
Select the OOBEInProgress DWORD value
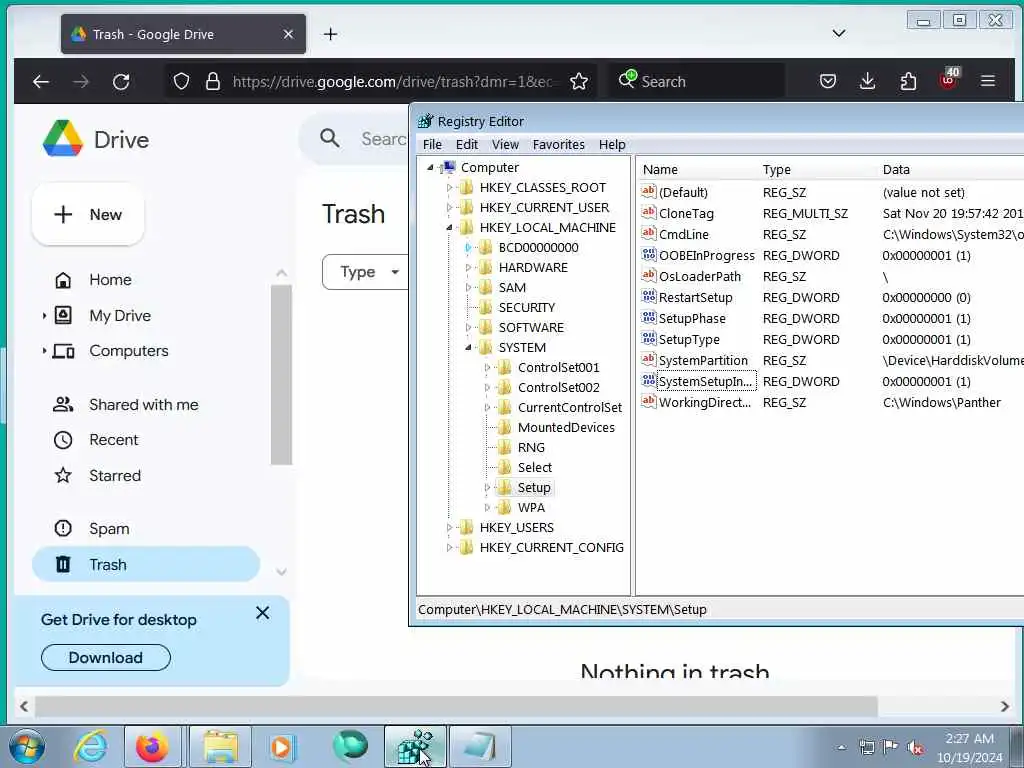point(707,255)
